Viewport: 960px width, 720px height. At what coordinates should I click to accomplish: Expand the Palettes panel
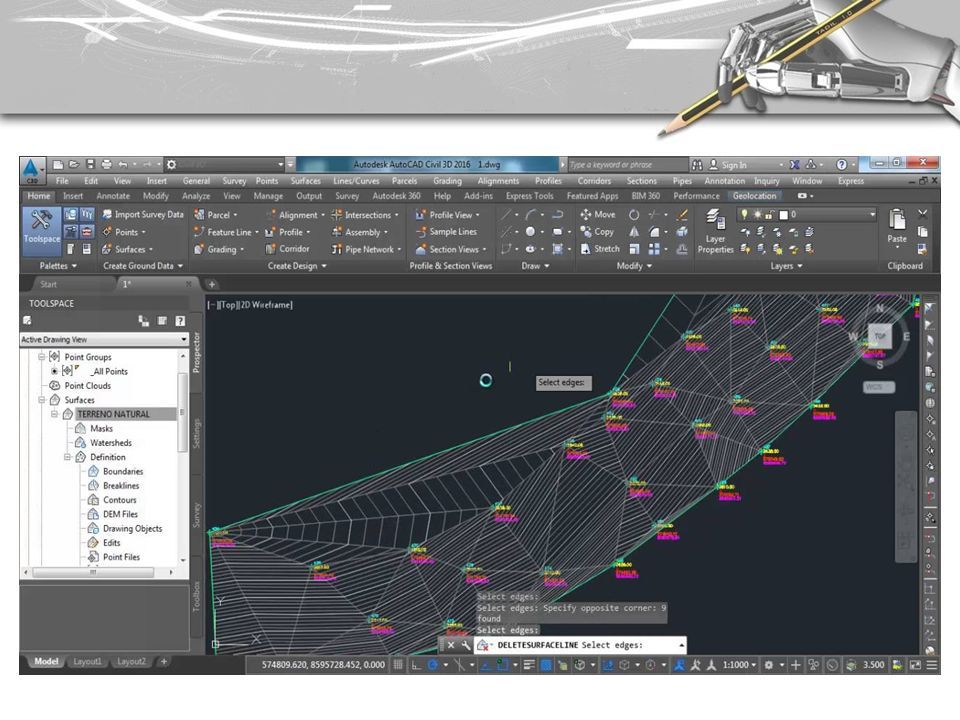point(58,266)
